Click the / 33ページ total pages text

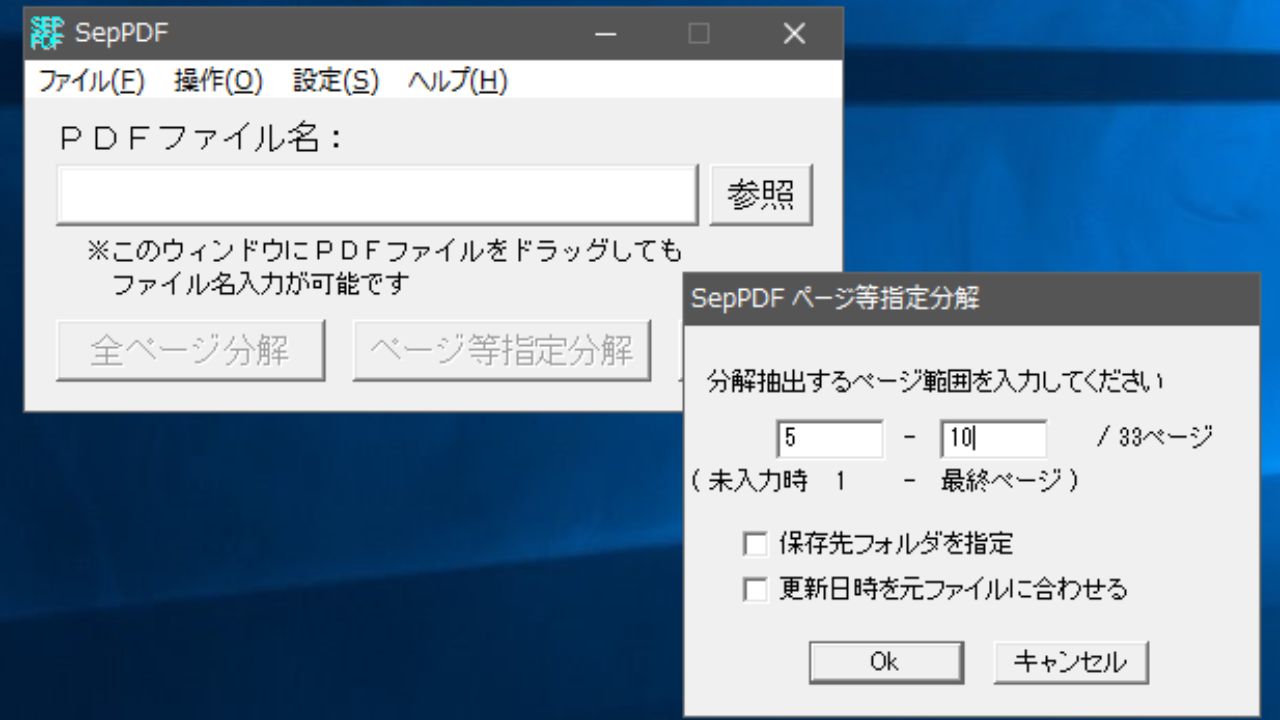tap(1155, 437)
